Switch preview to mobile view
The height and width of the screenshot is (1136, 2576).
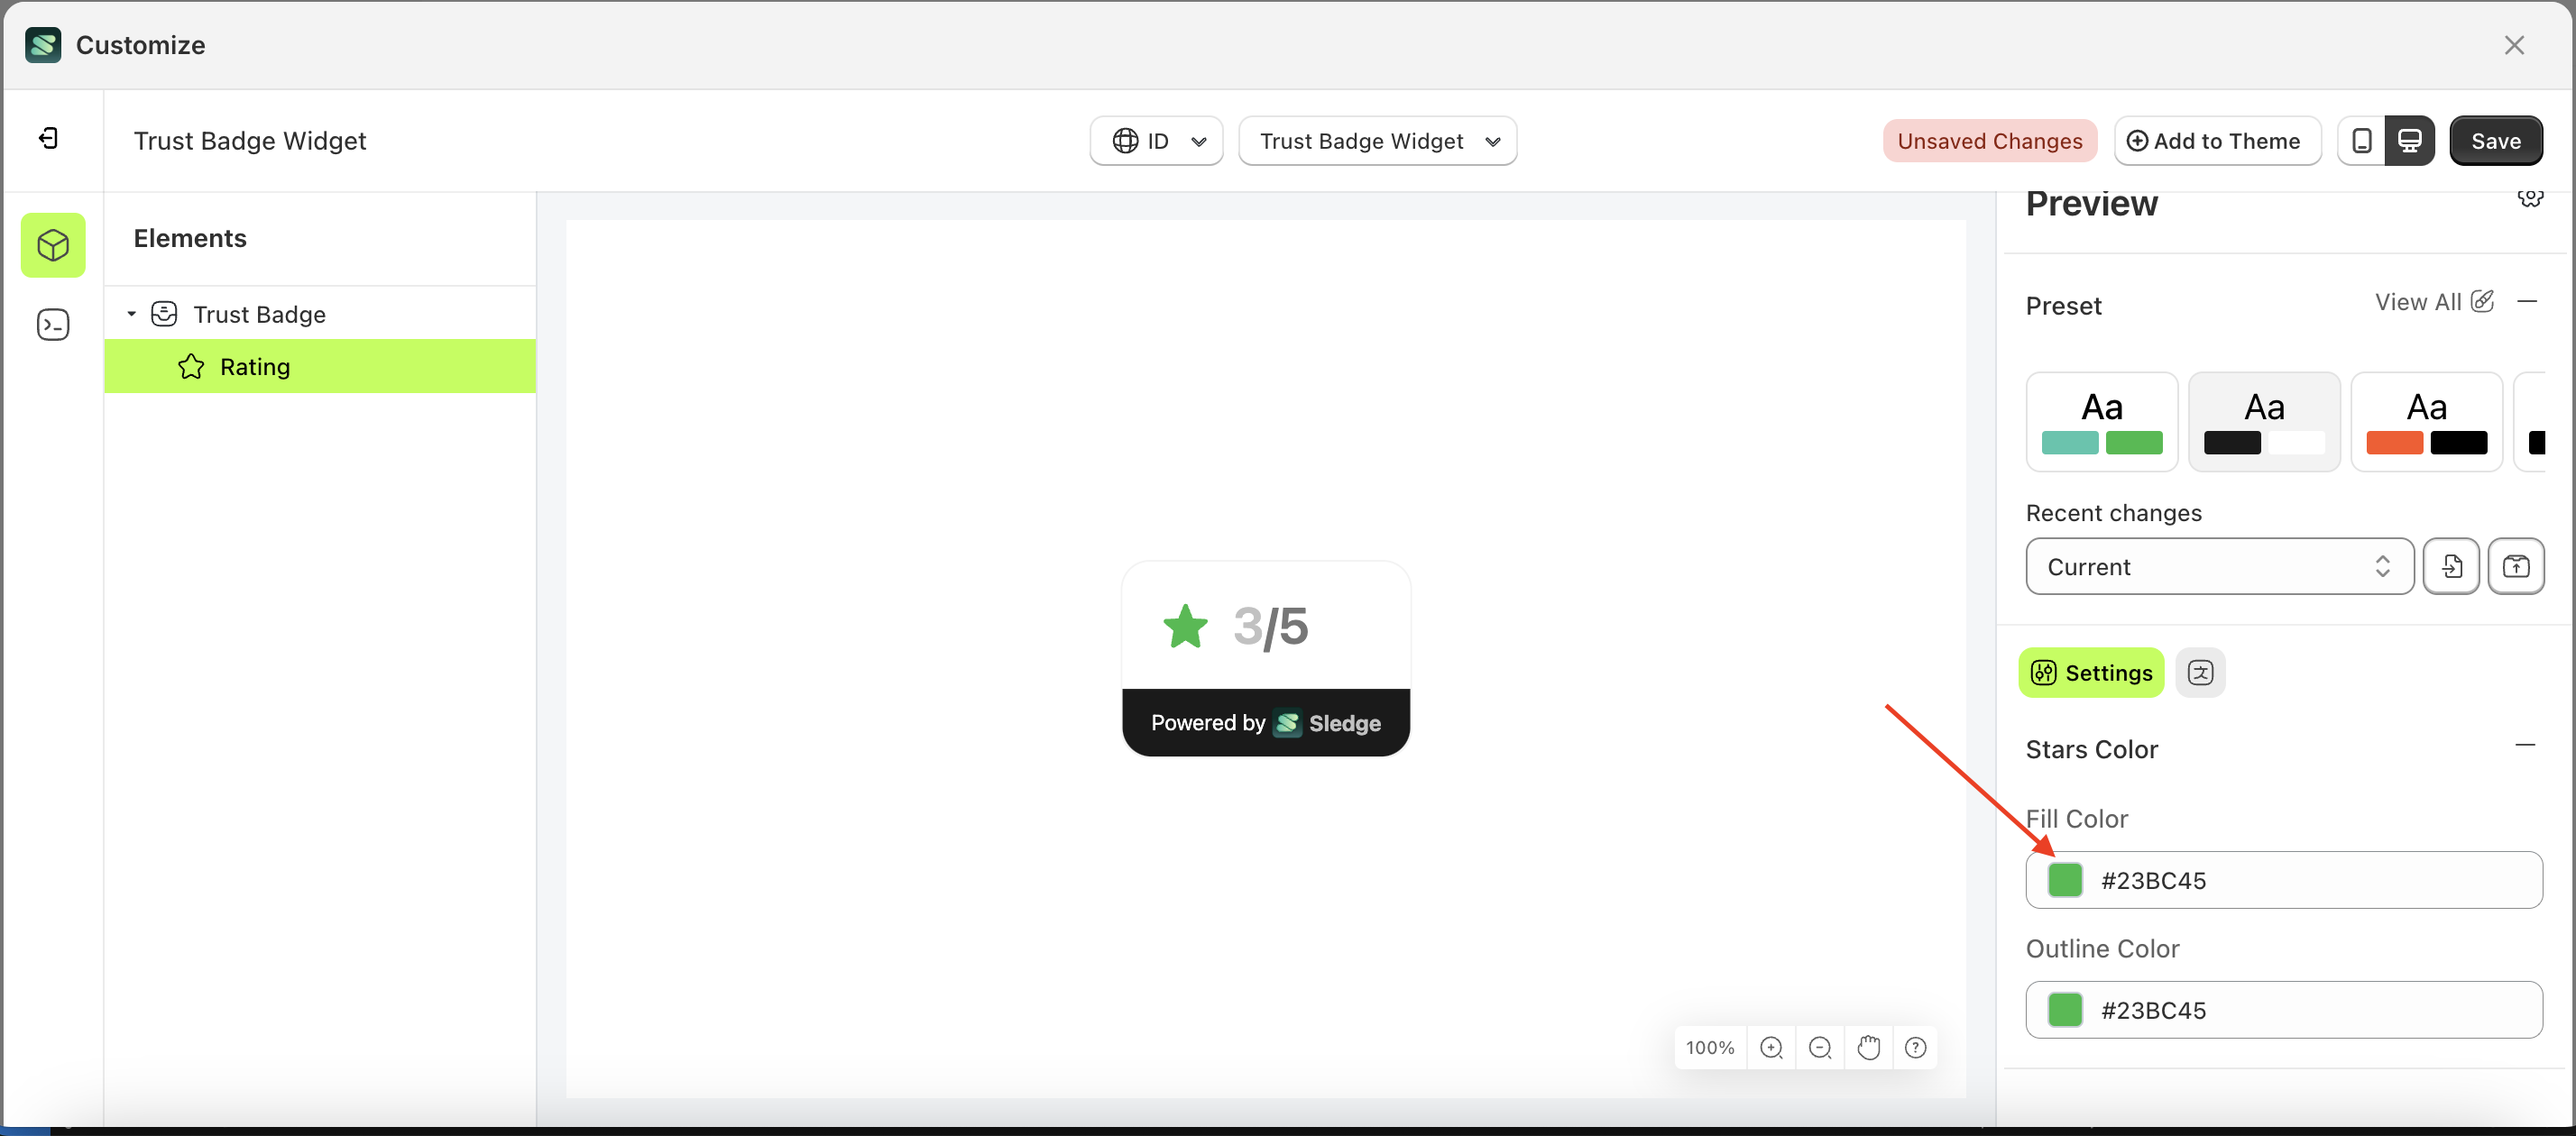click(x=2361, y=140)
